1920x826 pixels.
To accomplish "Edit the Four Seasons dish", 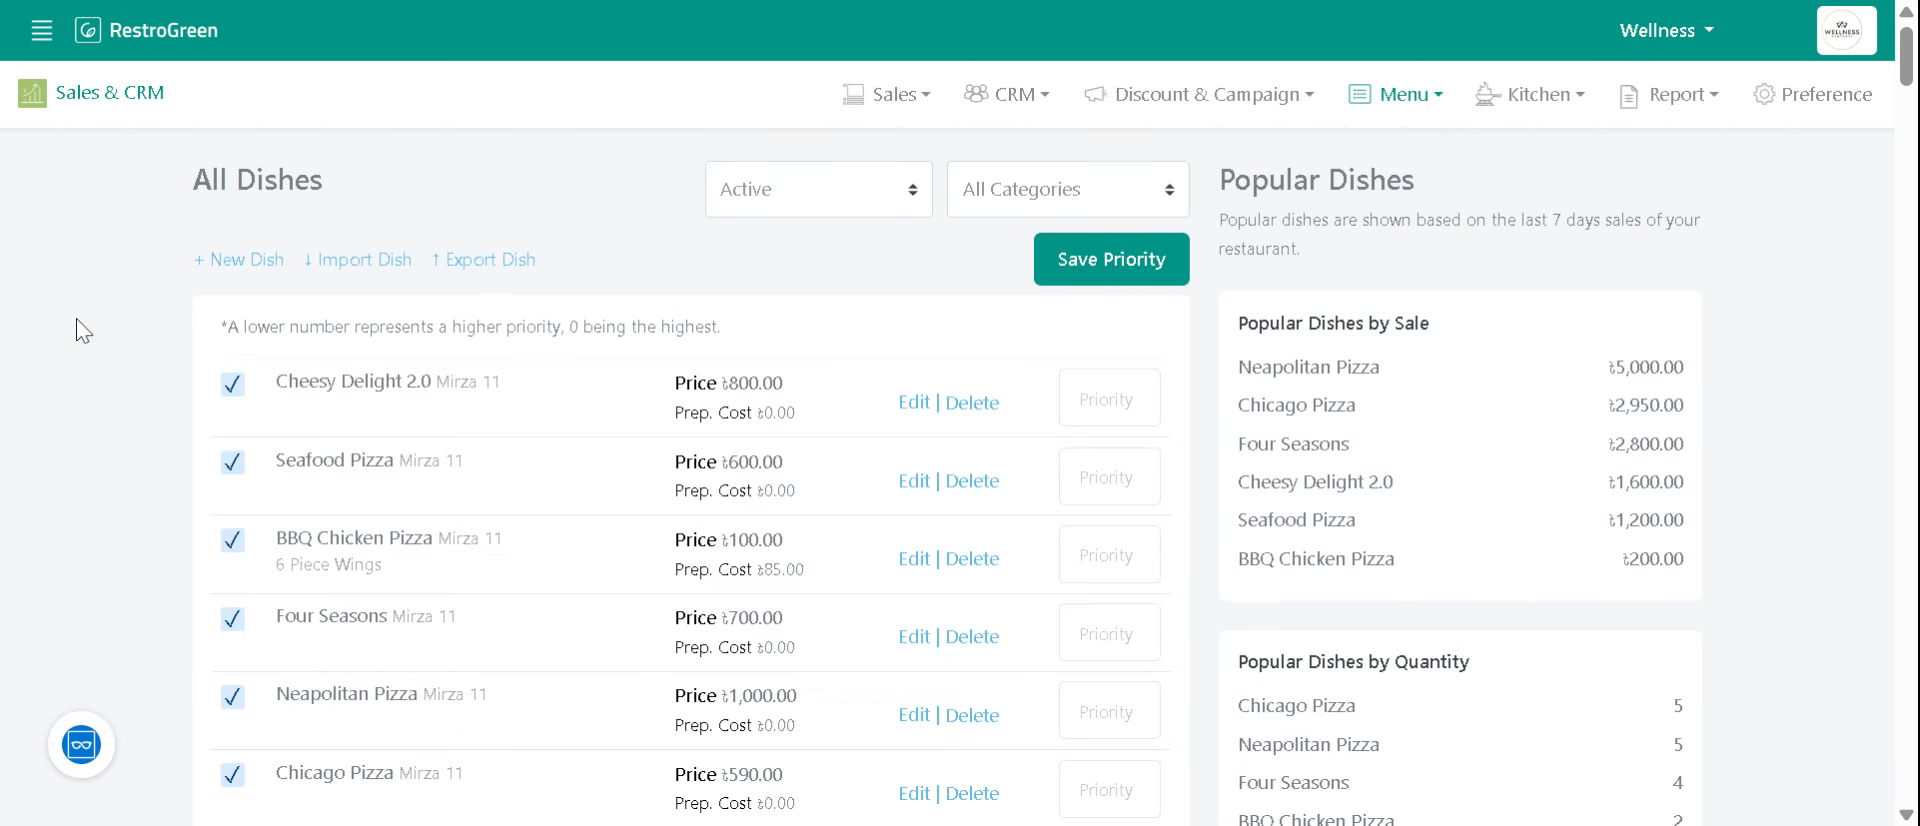I will click(913, 636).
